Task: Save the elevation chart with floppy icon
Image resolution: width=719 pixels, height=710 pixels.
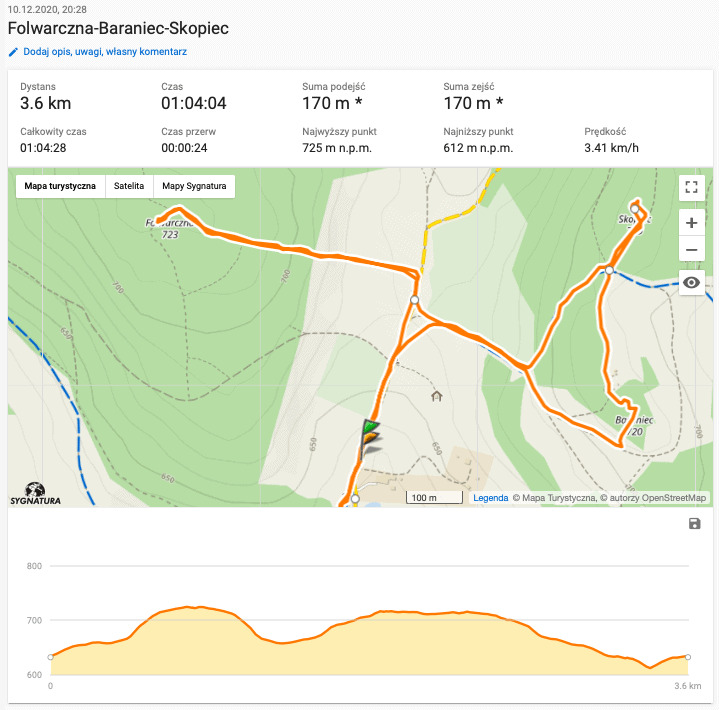Action: [695, 523]
